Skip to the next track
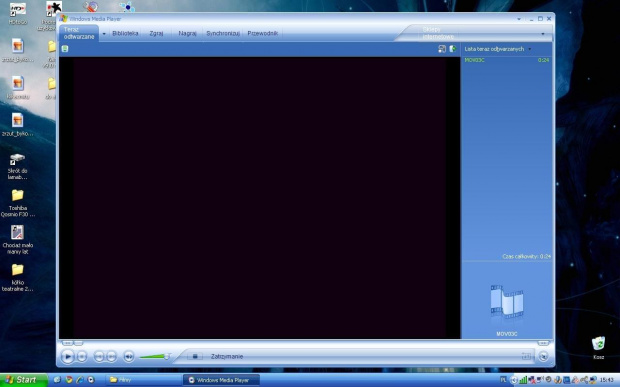 (x=112, y=357)
